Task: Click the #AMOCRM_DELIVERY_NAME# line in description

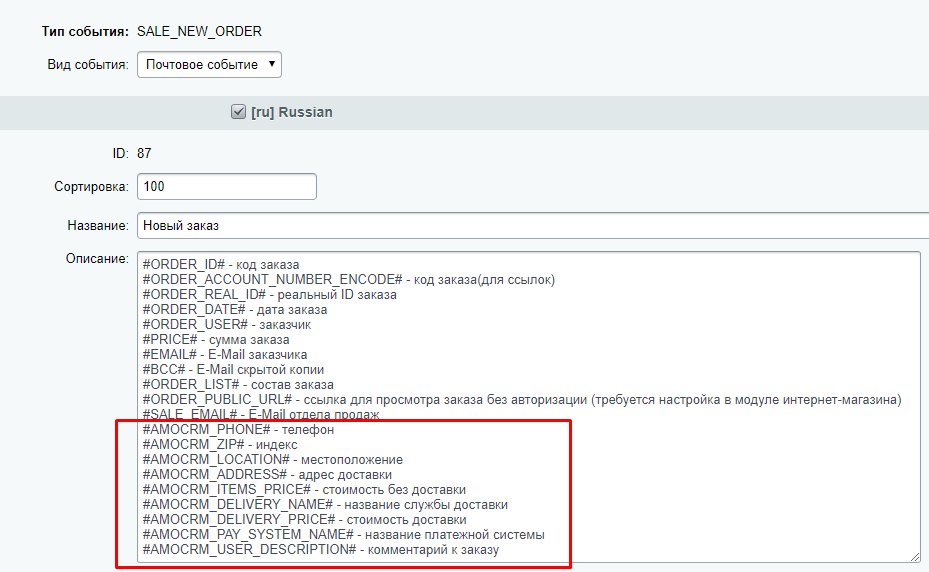Action: (x=325, y=505)
